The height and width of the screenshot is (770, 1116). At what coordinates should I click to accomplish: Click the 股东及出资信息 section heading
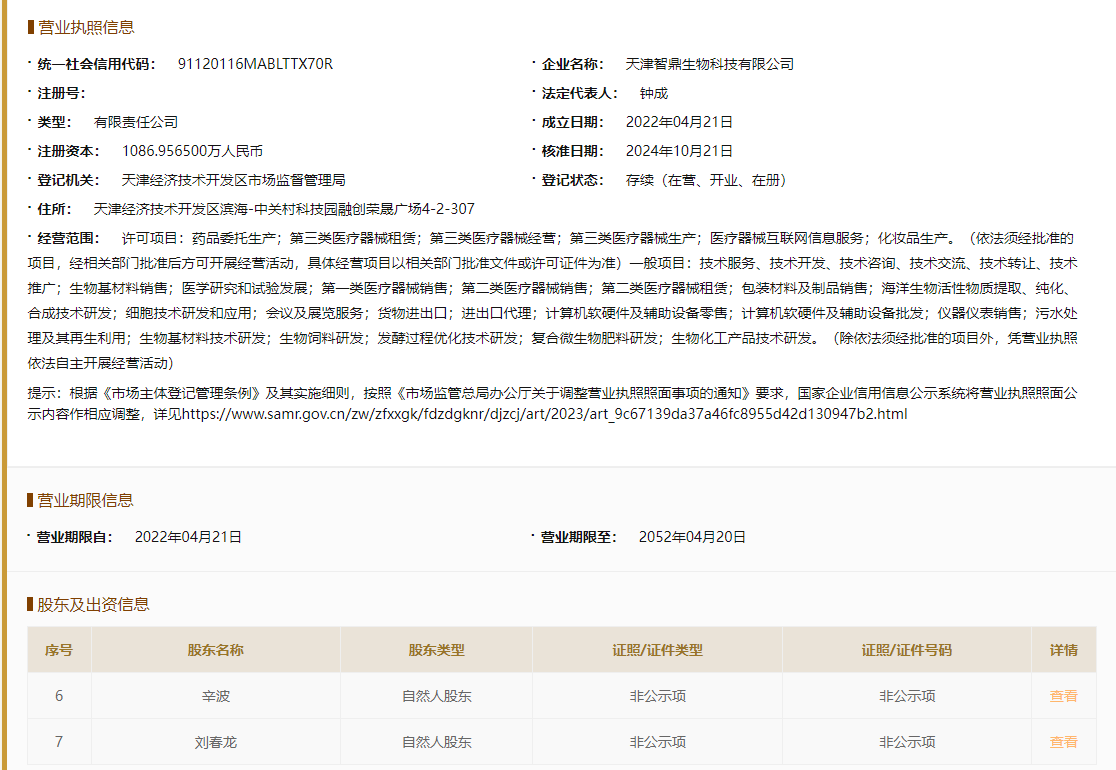pyautogui.click(x=93, y=605)
